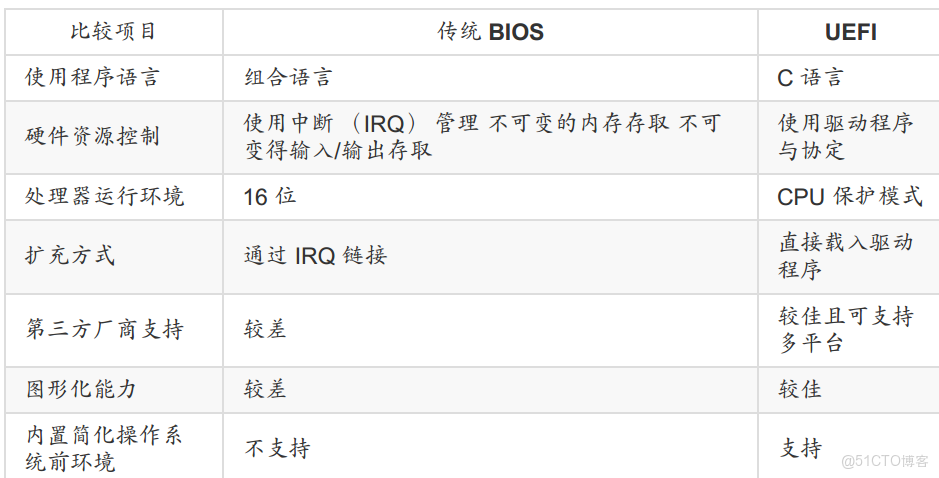Screen dimensions: 939x478
Task: Select the 通过 IRQ 链接 cell
Action: point(315,255)
